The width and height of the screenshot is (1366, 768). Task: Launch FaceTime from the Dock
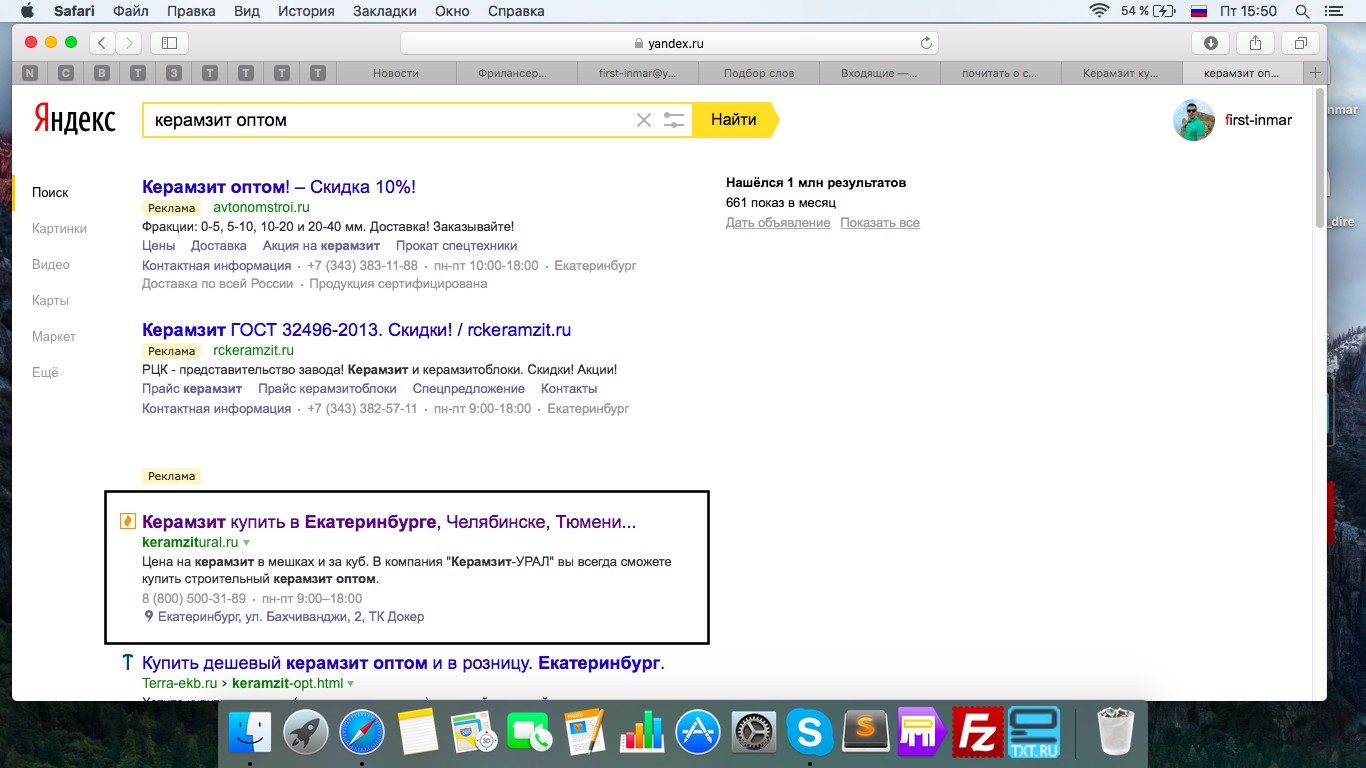529,733
